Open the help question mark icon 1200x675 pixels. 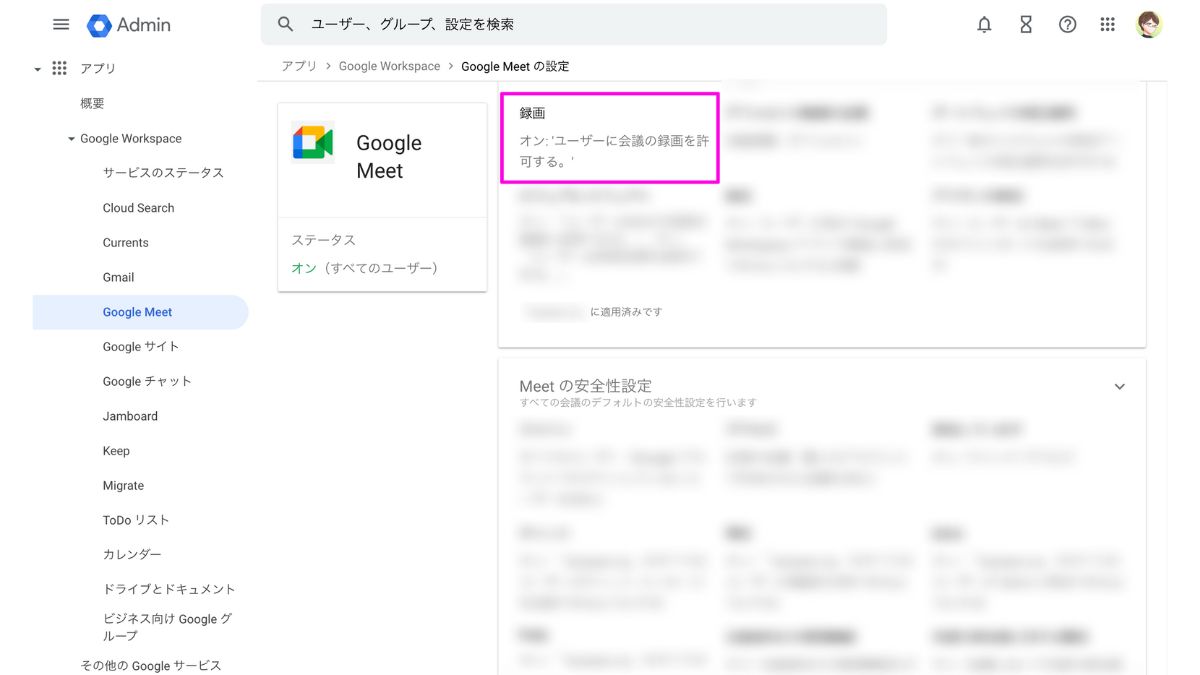[x=1067, y=25]
